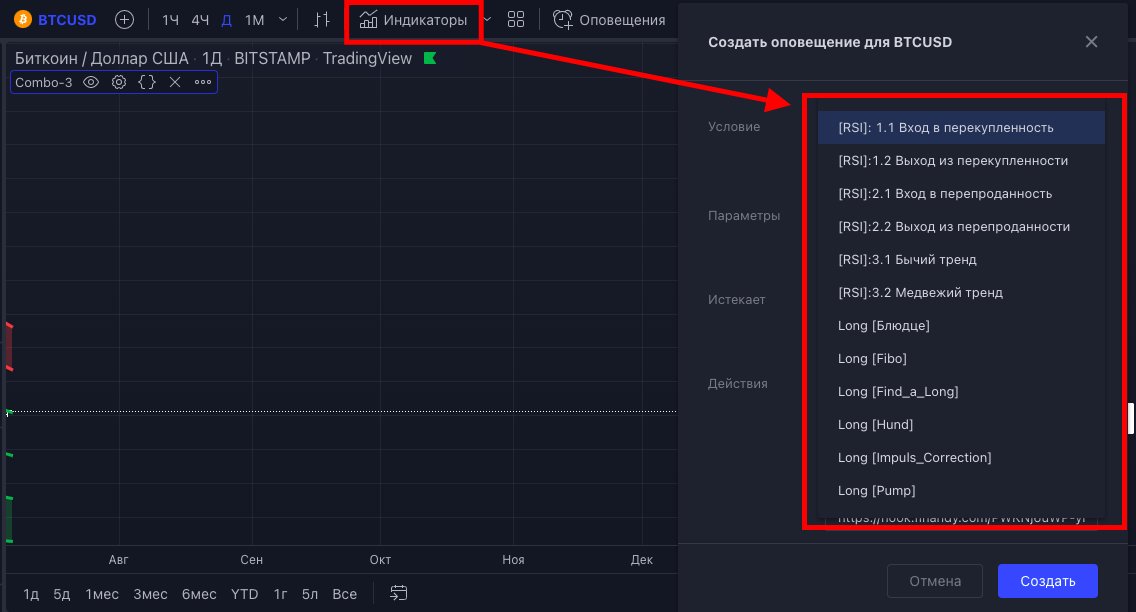Click Отмена cancel button
The height and width of the screenshot is (612, 1136).
[935, 581]
